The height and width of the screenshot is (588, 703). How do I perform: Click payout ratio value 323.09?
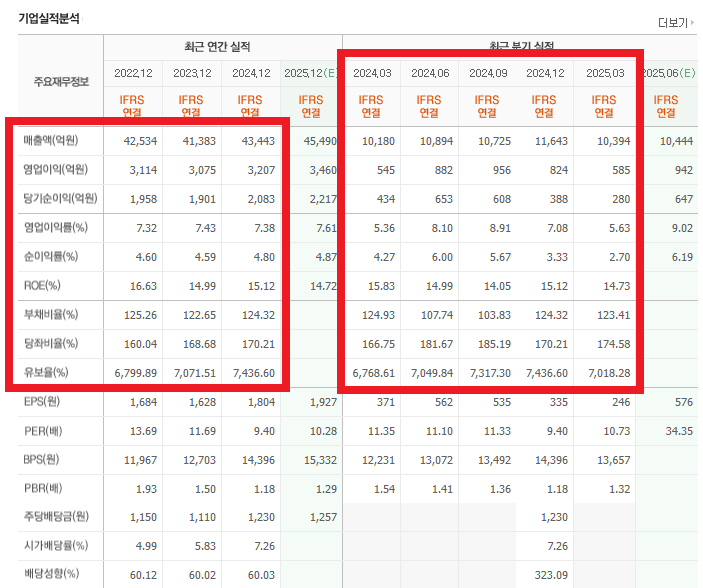(551, 575)
